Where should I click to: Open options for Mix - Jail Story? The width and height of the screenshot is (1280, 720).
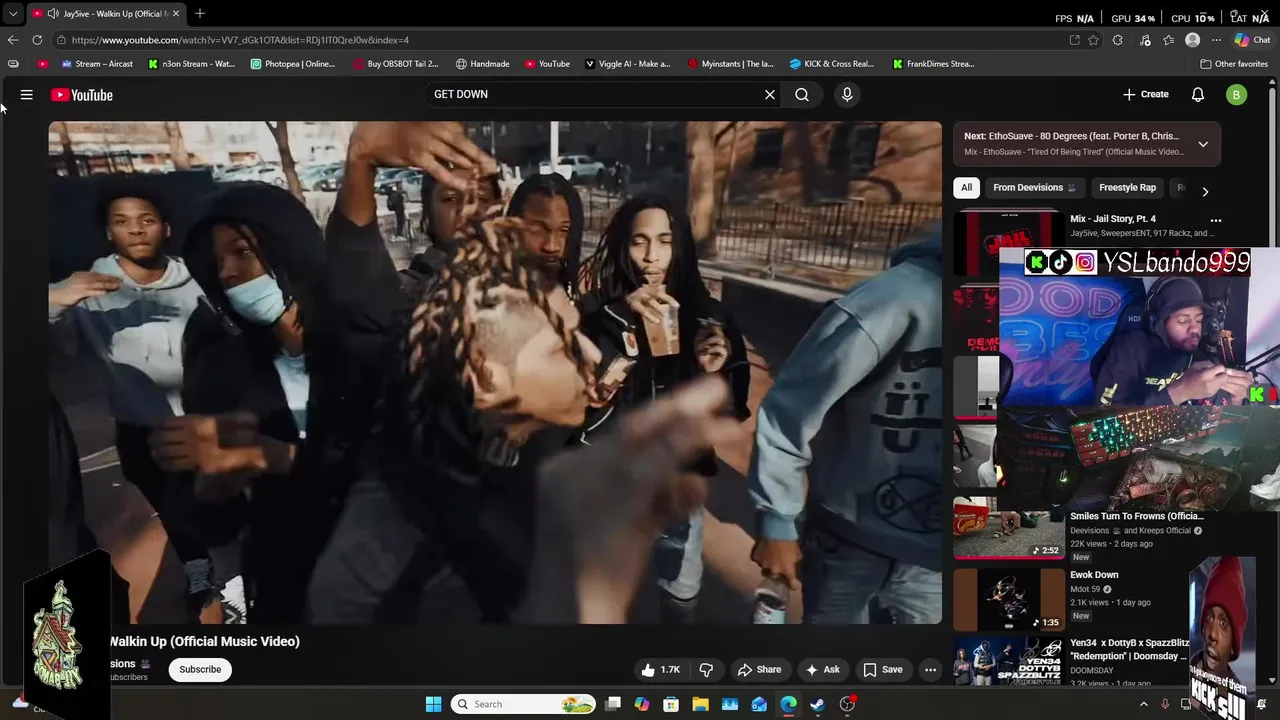click(1216, 220)
